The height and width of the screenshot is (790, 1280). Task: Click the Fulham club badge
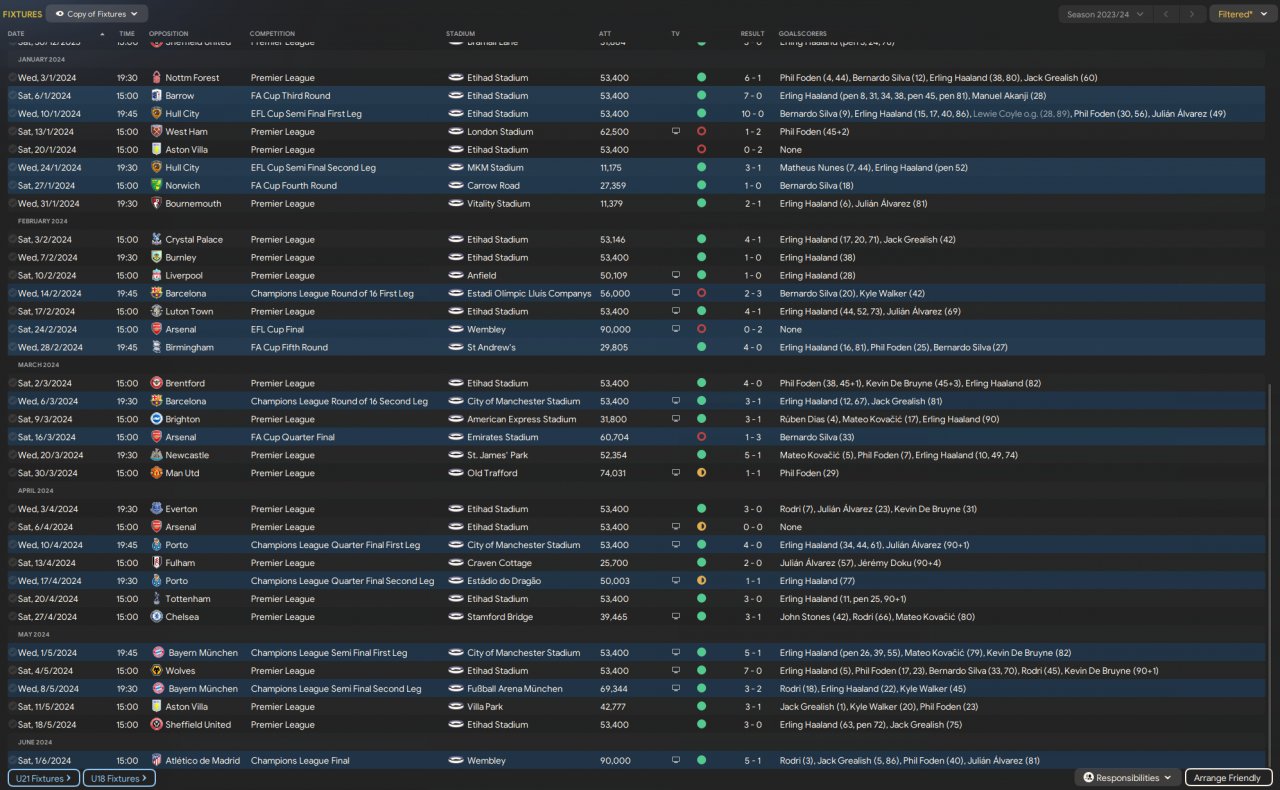coord(156,563)
